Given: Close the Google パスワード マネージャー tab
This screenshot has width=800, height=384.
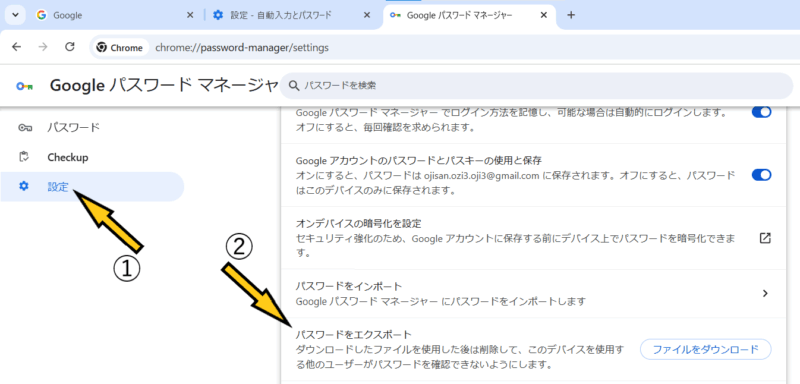Looking at the screenshot, I should coord(544,15).
